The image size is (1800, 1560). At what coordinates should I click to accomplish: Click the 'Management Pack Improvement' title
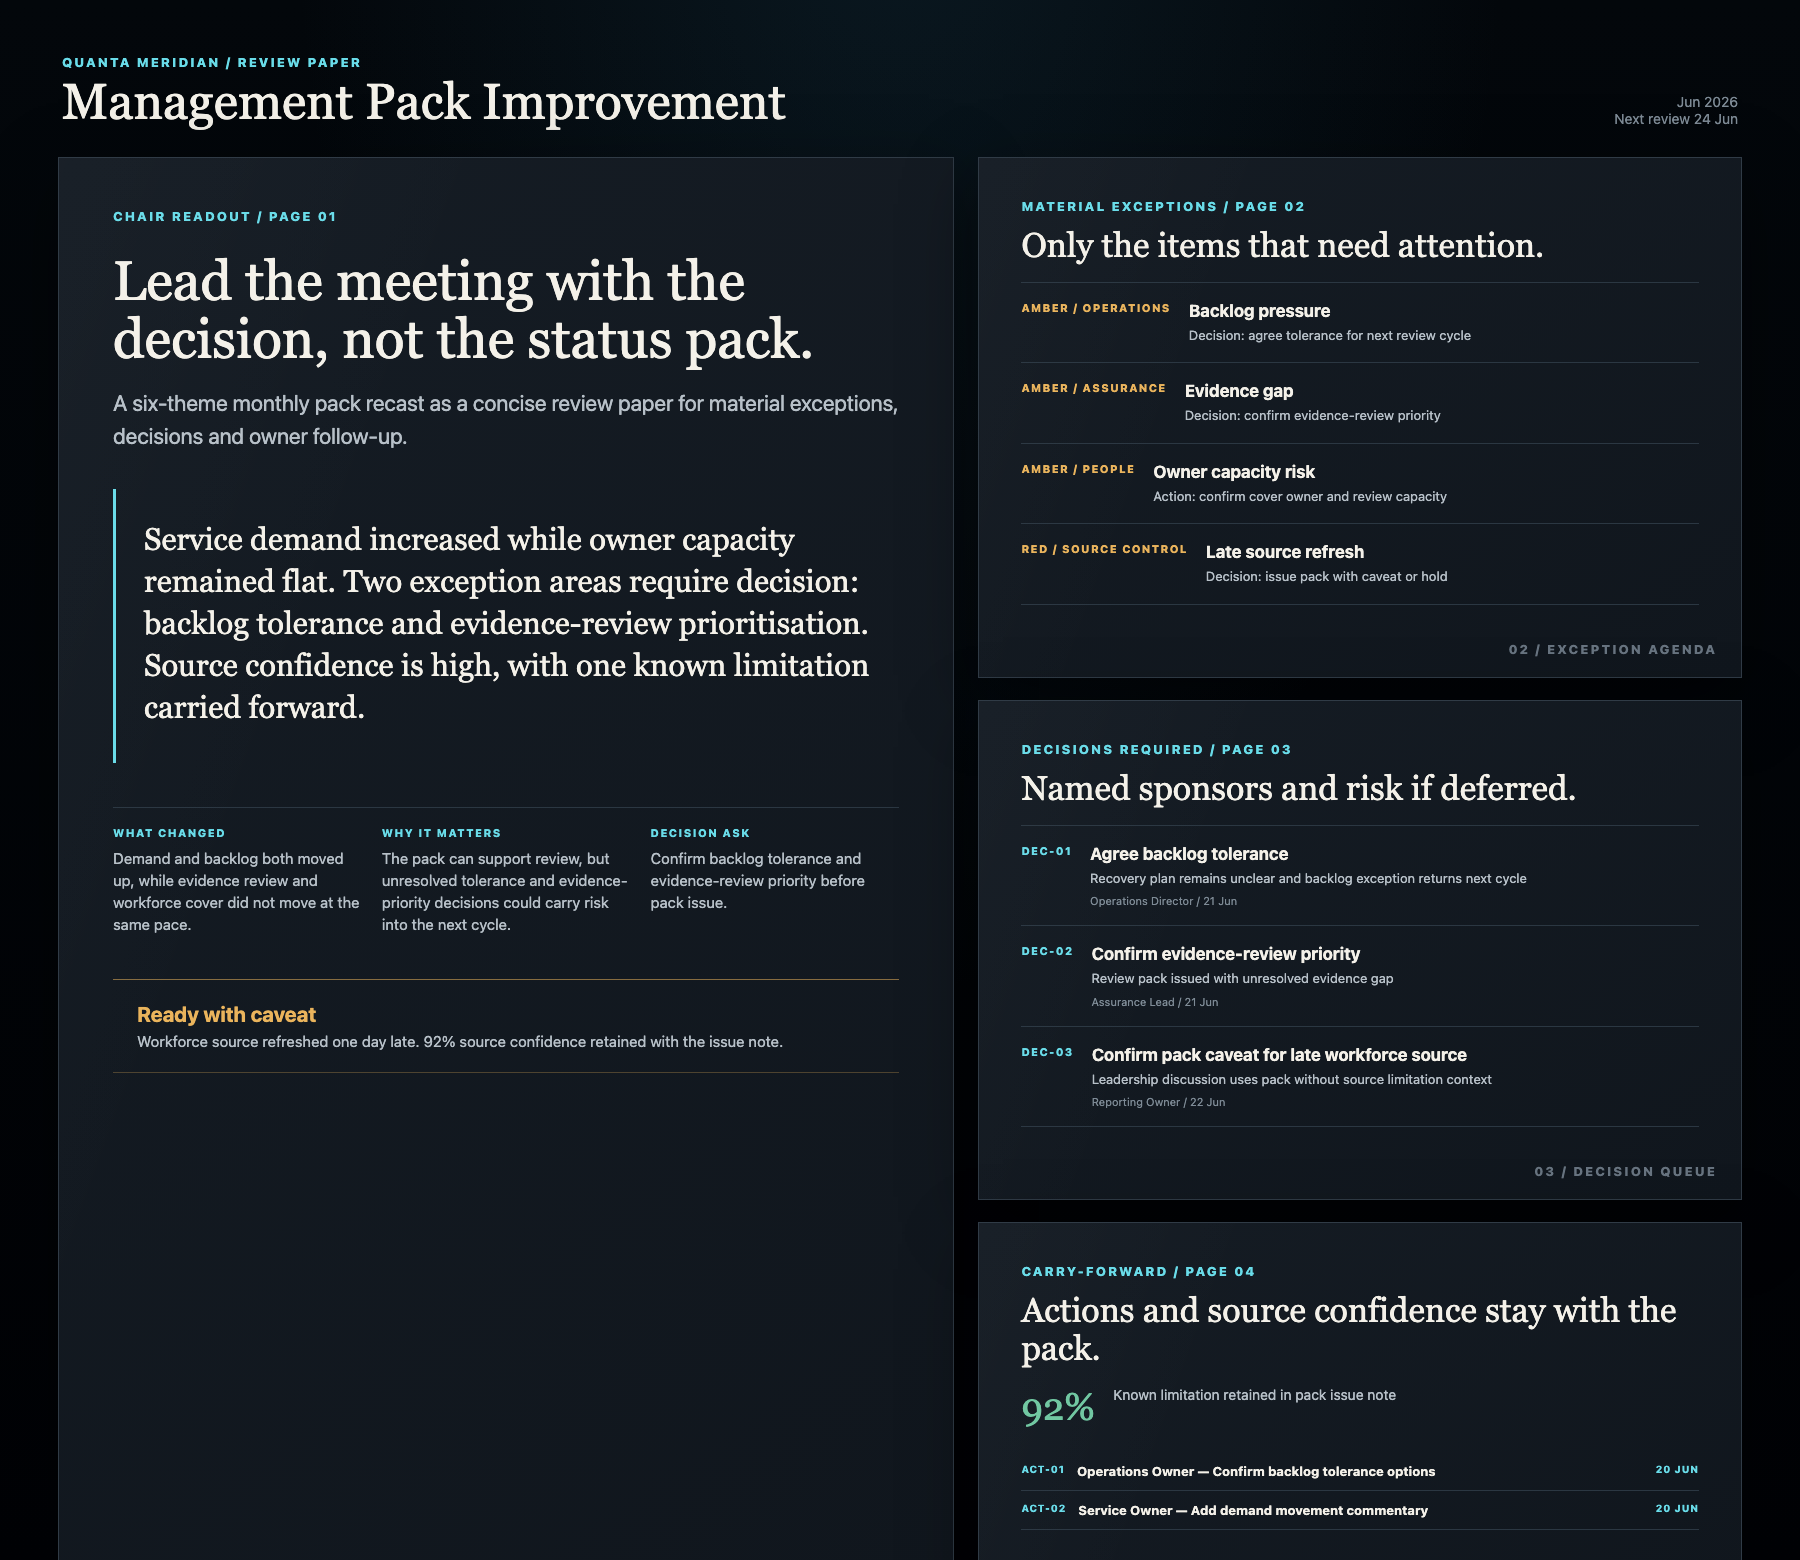click(423, 103)
